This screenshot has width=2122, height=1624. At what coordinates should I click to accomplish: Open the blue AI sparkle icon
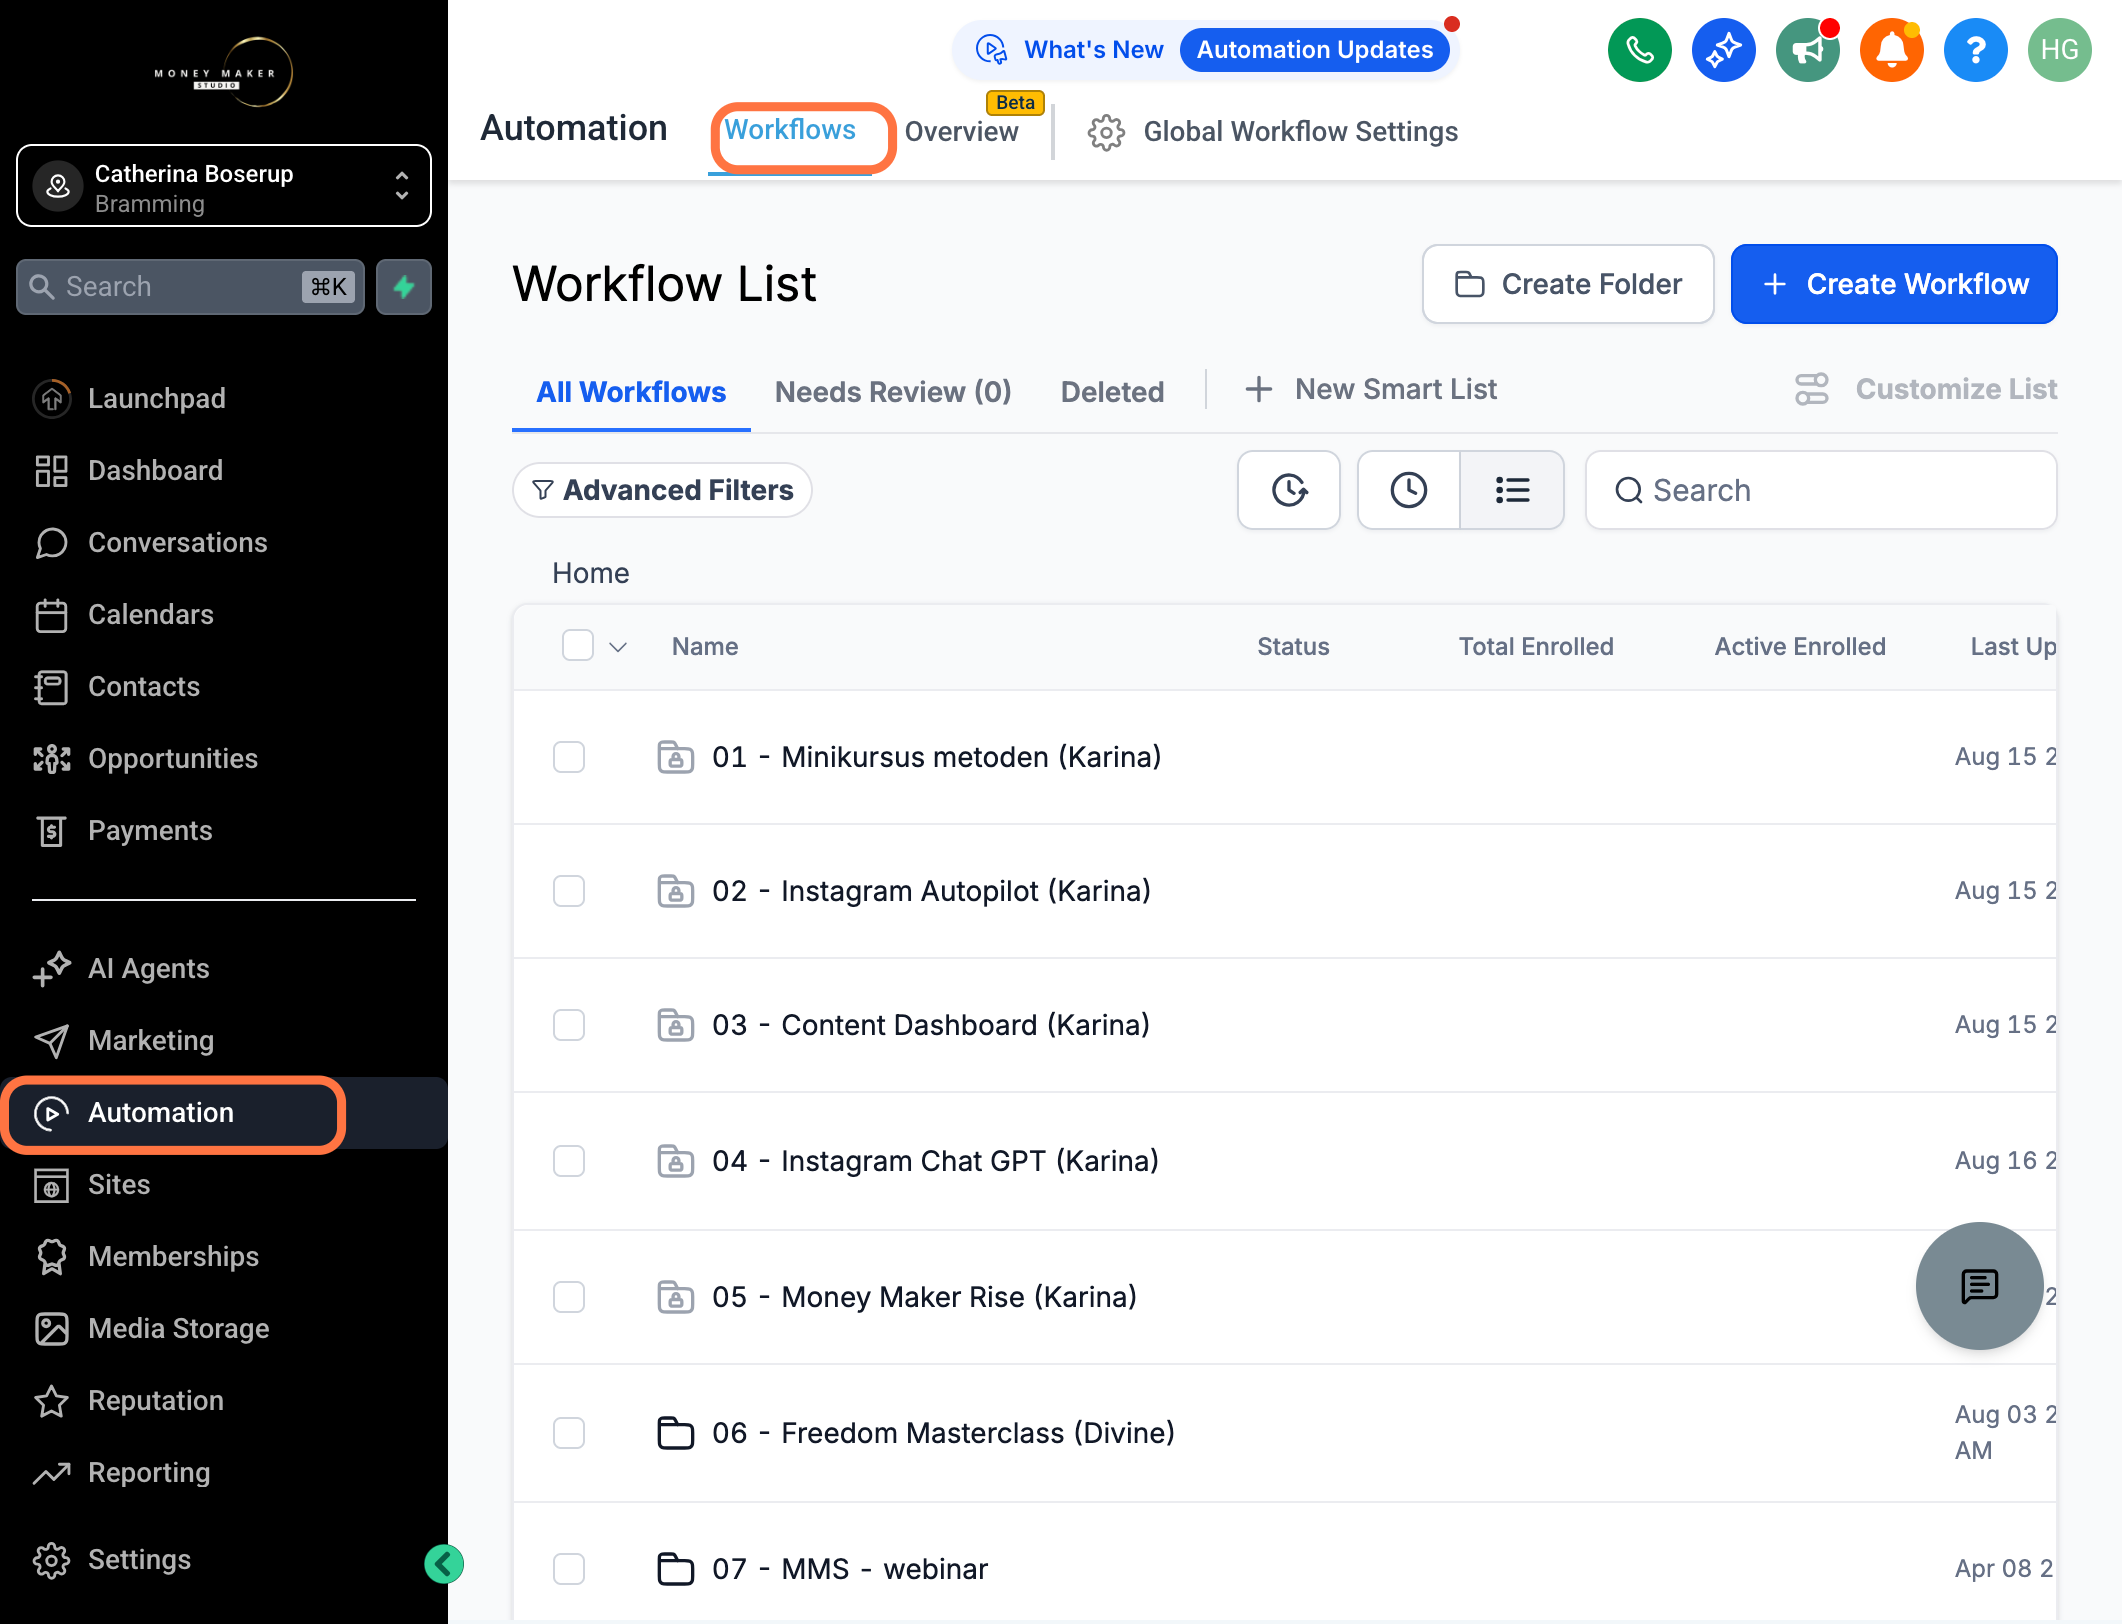[x=1723, y=50]
